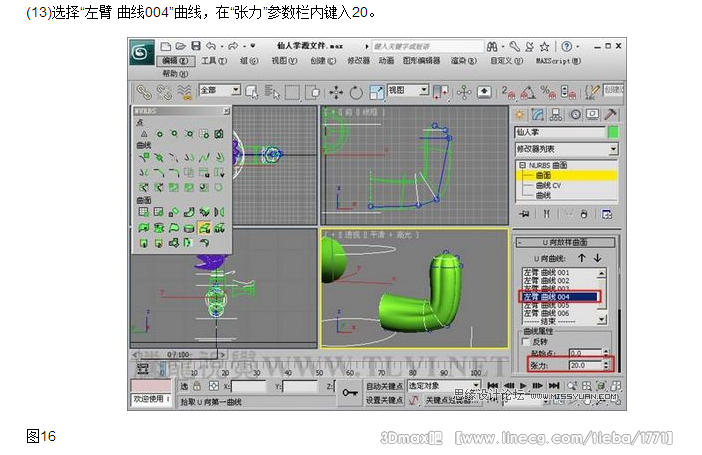
Task: Tick the reverse checkbox under curve properties
Action: pyautogui.click(x=526, y=342)
